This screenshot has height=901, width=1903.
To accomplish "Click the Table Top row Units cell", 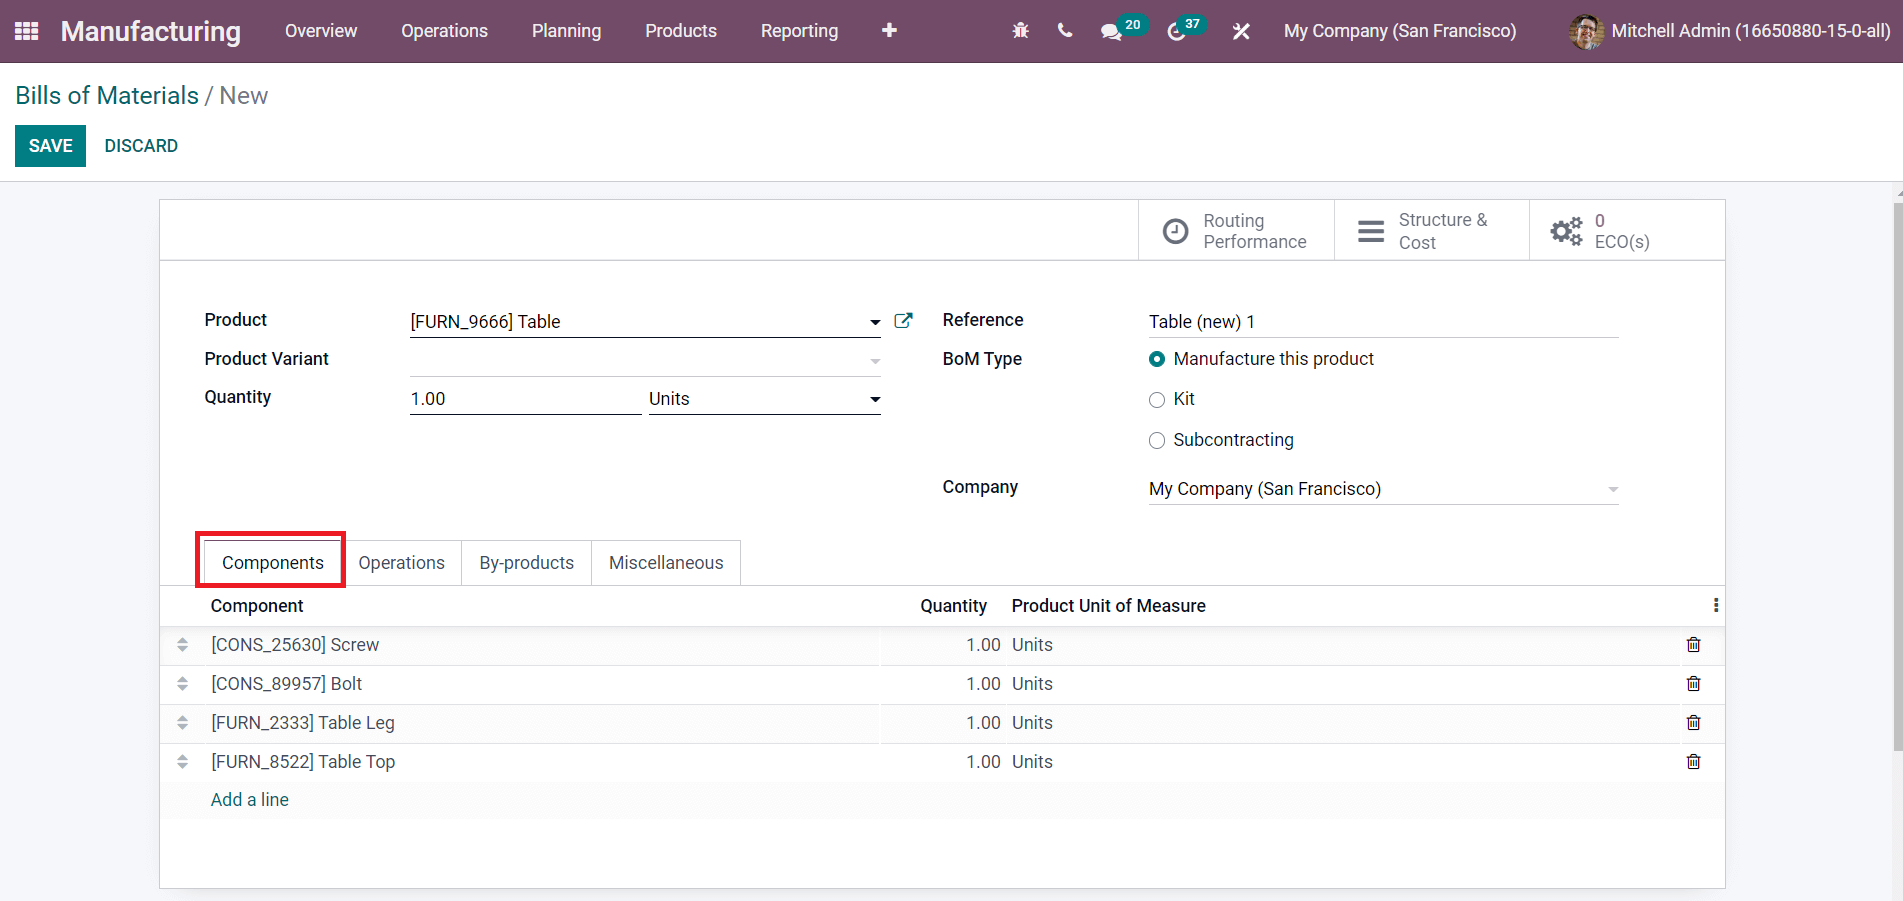I will 1032,762.
